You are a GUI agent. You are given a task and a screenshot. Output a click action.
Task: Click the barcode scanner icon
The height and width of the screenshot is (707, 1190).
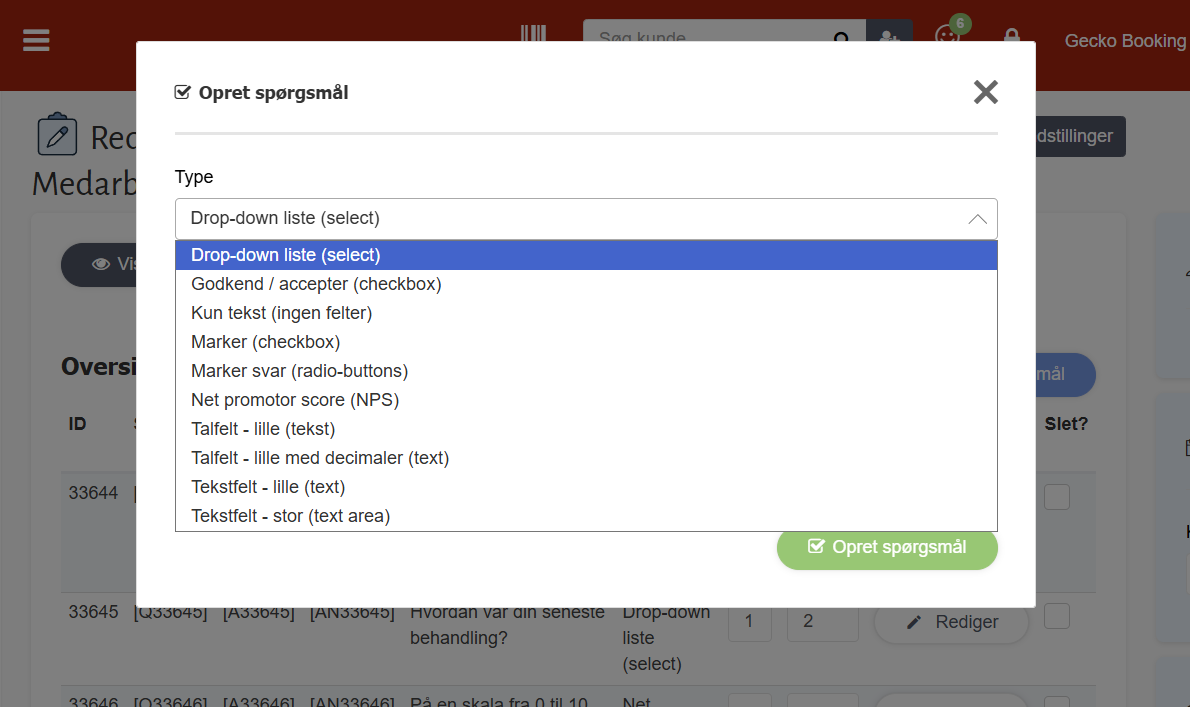coord(534,34)
